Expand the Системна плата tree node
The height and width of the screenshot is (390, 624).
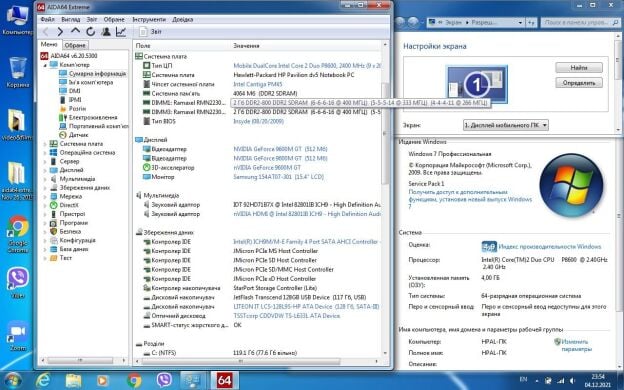pos(45,144)
